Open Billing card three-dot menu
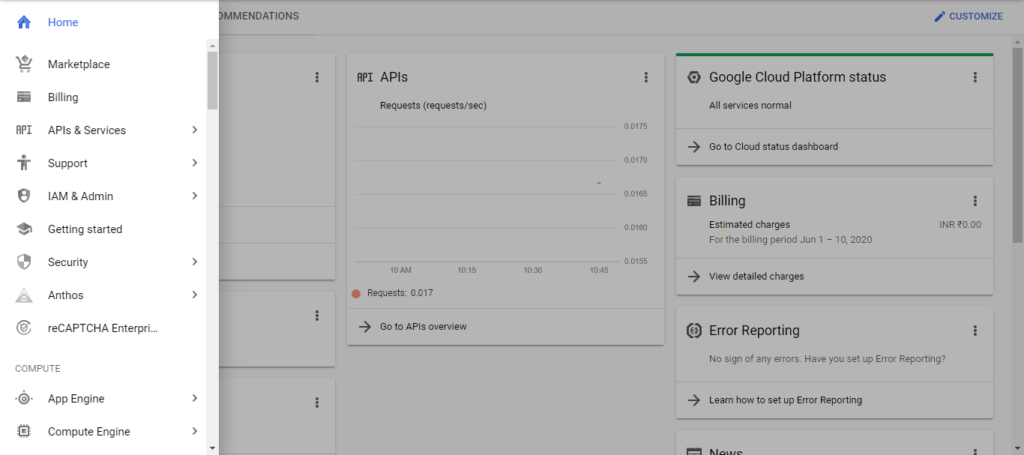Image resolution: width=1024 pixels, height=455 pixels. tap(975, 200)
